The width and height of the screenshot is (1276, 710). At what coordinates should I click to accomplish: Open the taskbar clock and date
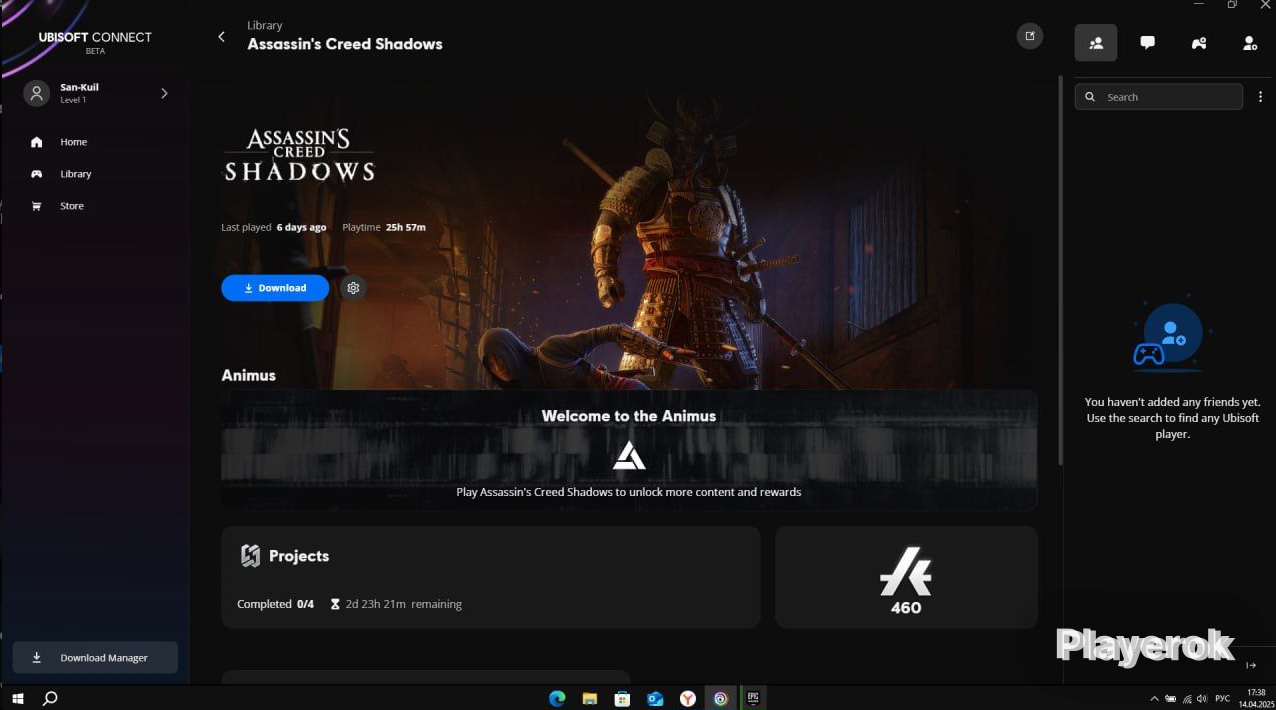[1256, 698]
